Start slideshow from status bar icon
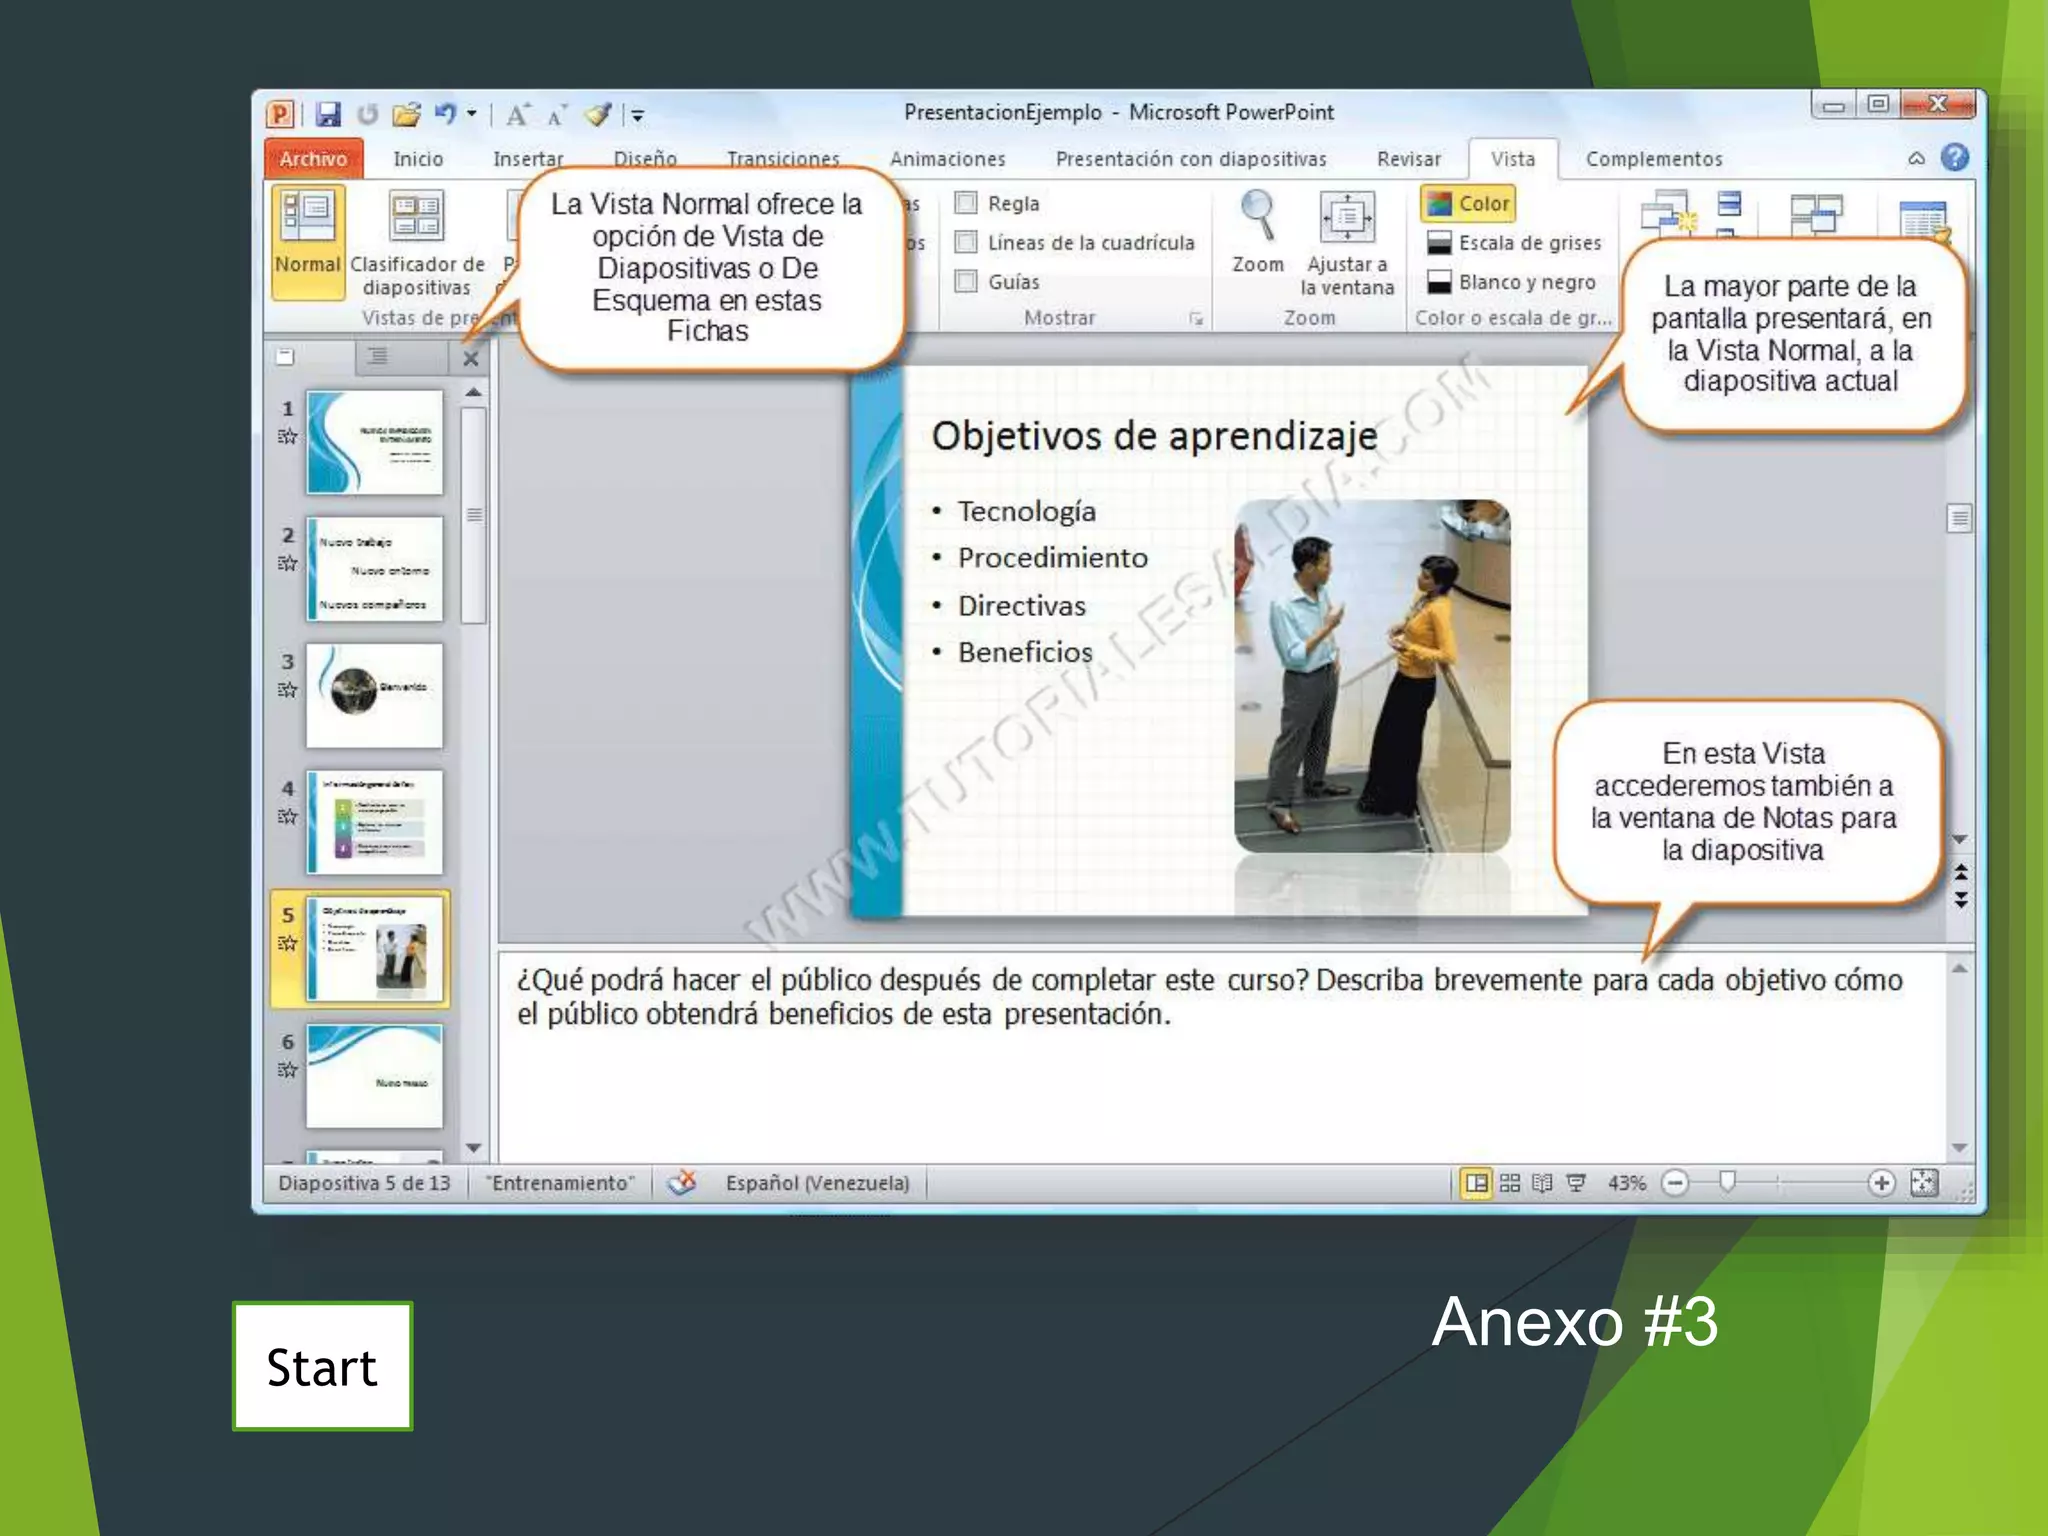Viewport: 2048px width, 1536px height. click(x=1577, y=1184)
